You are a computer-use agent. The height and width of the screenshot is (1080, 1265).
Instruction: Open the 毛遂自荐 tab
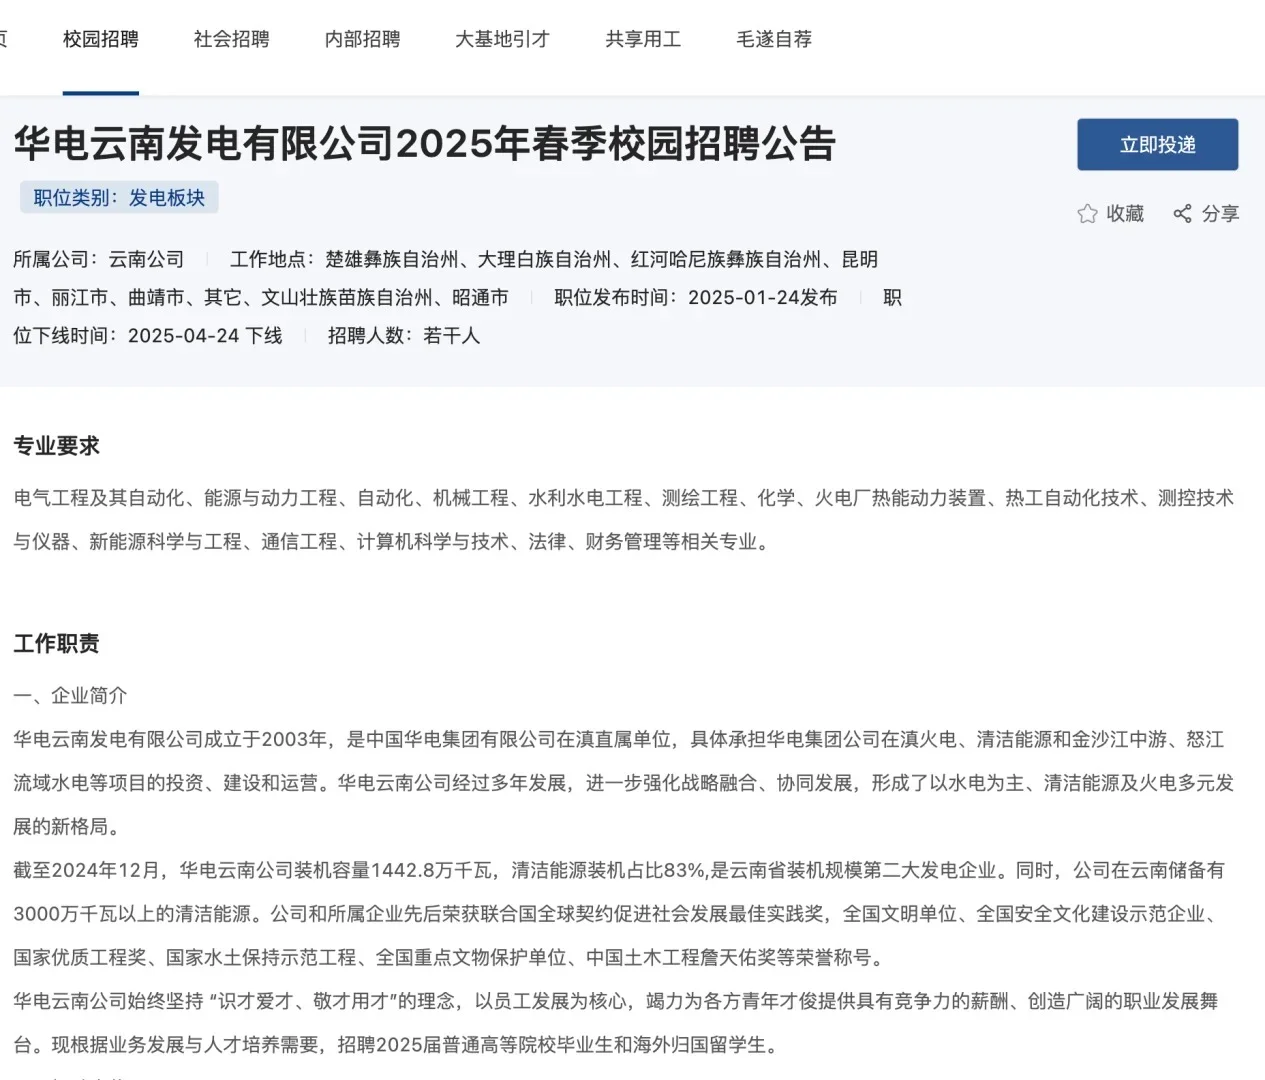tap(773, 39)
